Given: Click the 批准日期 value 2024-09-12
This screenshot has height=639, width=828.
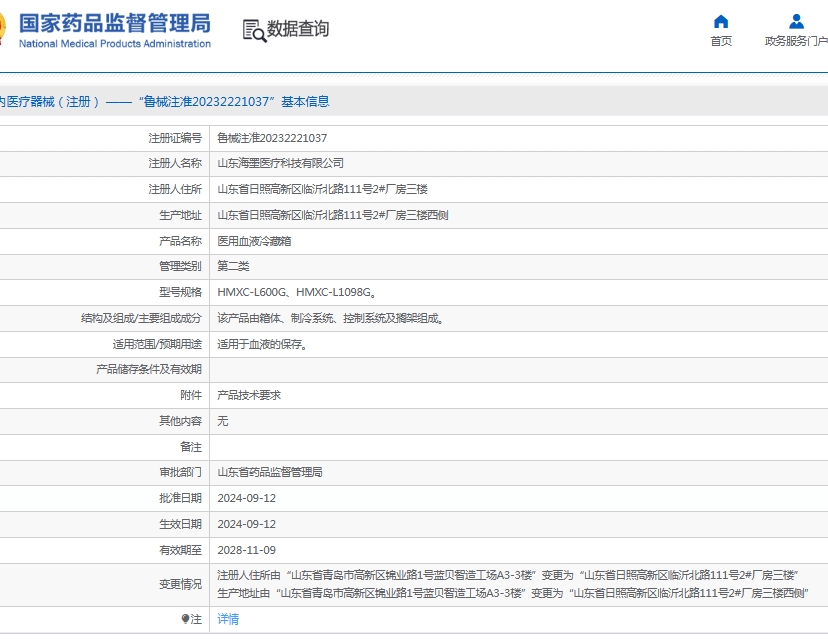Looking at the screenshot, I should point(247,498).
